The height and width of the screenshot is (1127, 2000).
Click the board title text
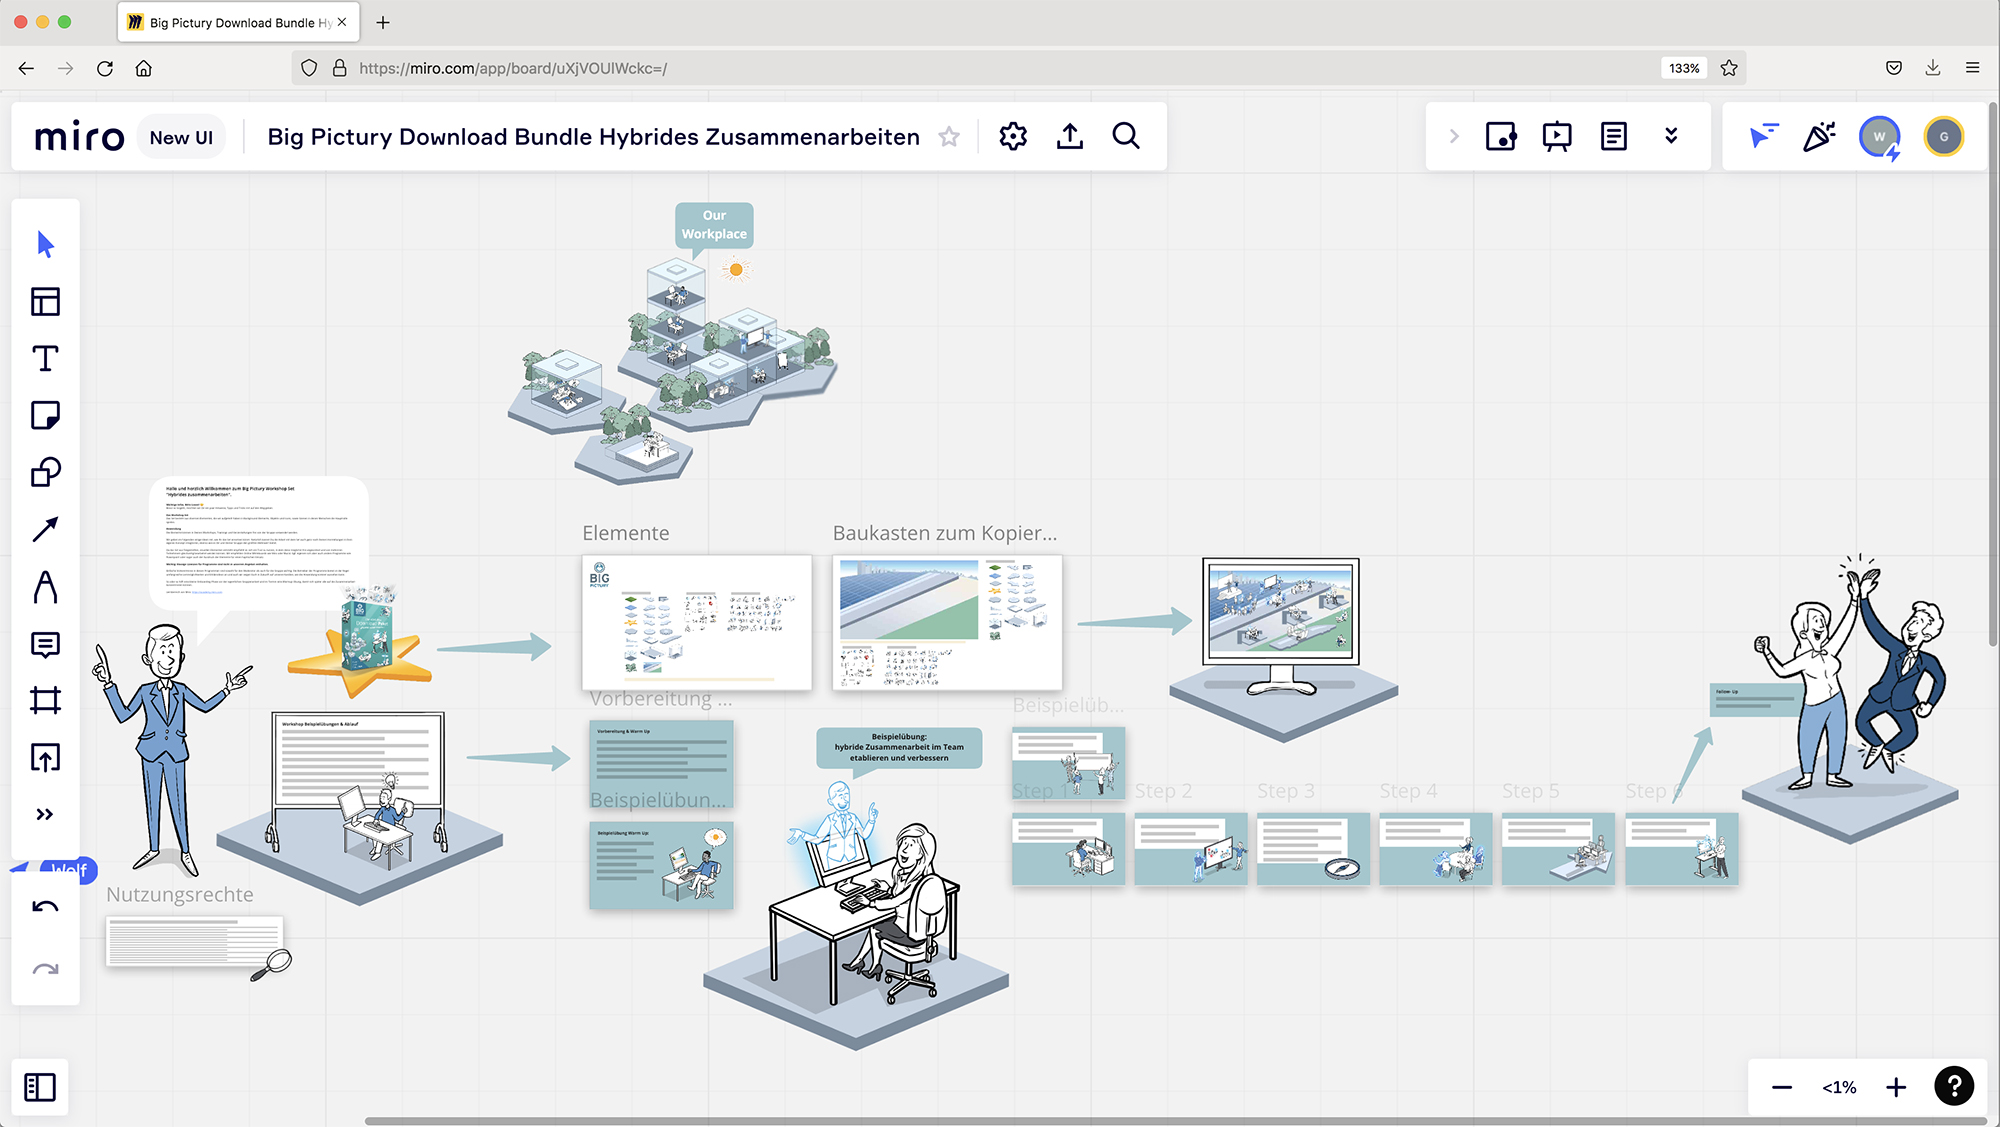(x=593, y=137)
